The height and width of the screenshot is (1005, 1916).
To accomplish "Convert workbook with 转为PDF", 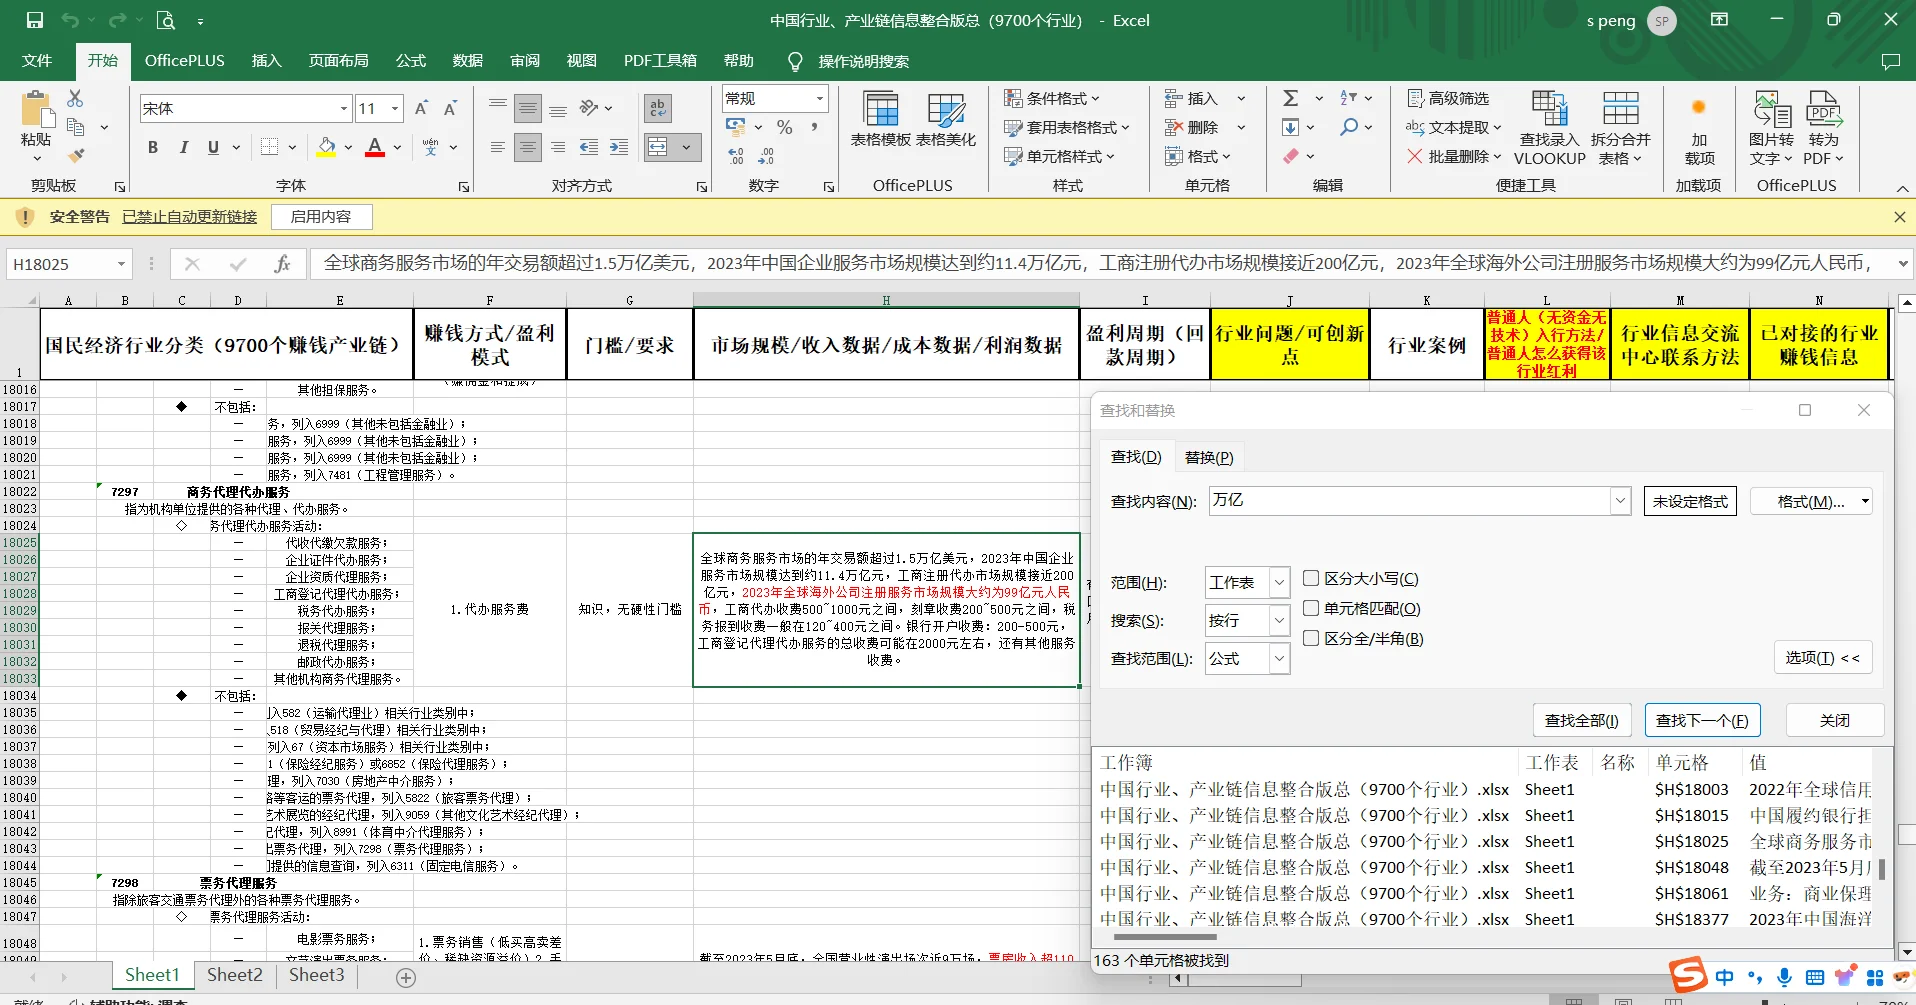I will pos(1823,128).
